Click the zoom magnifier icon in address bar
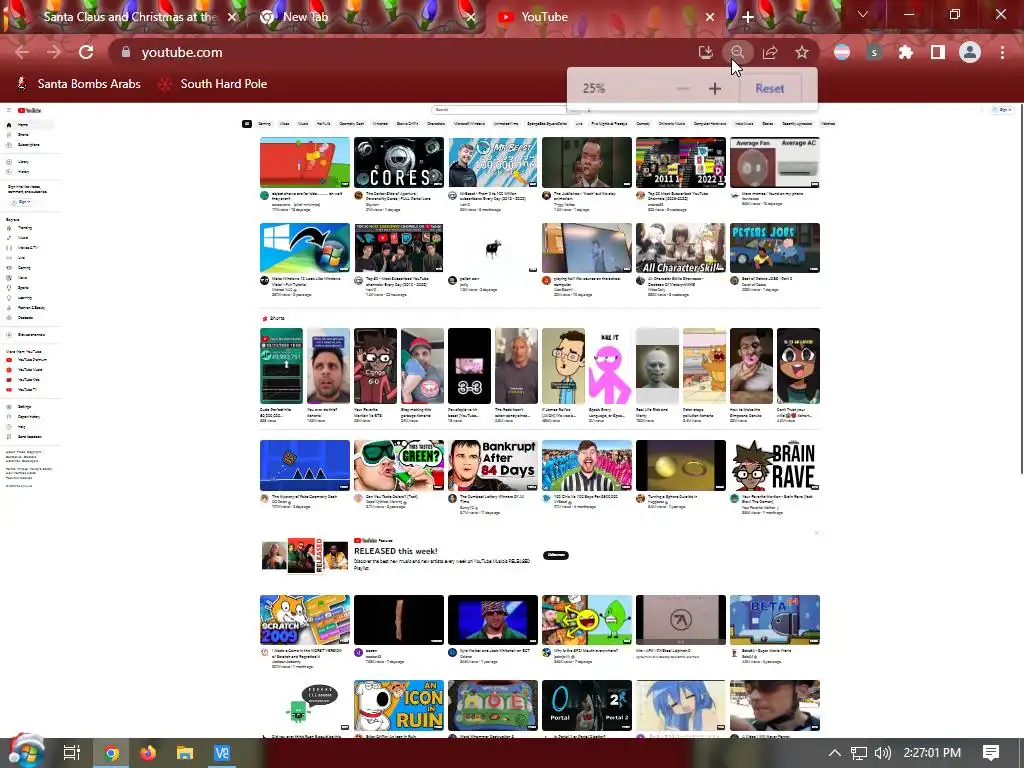 pos(737,52)
